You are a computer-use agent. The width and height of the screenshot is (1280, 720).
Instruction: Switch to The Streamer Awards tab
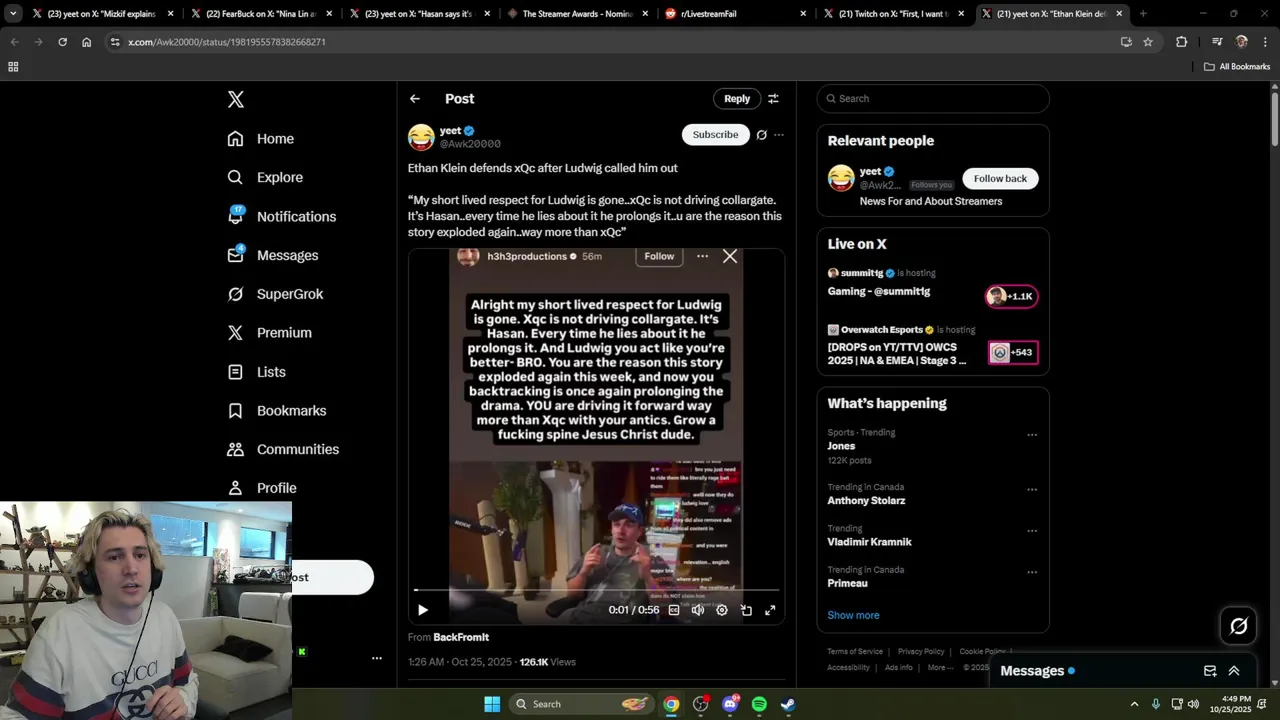(577, 14)
